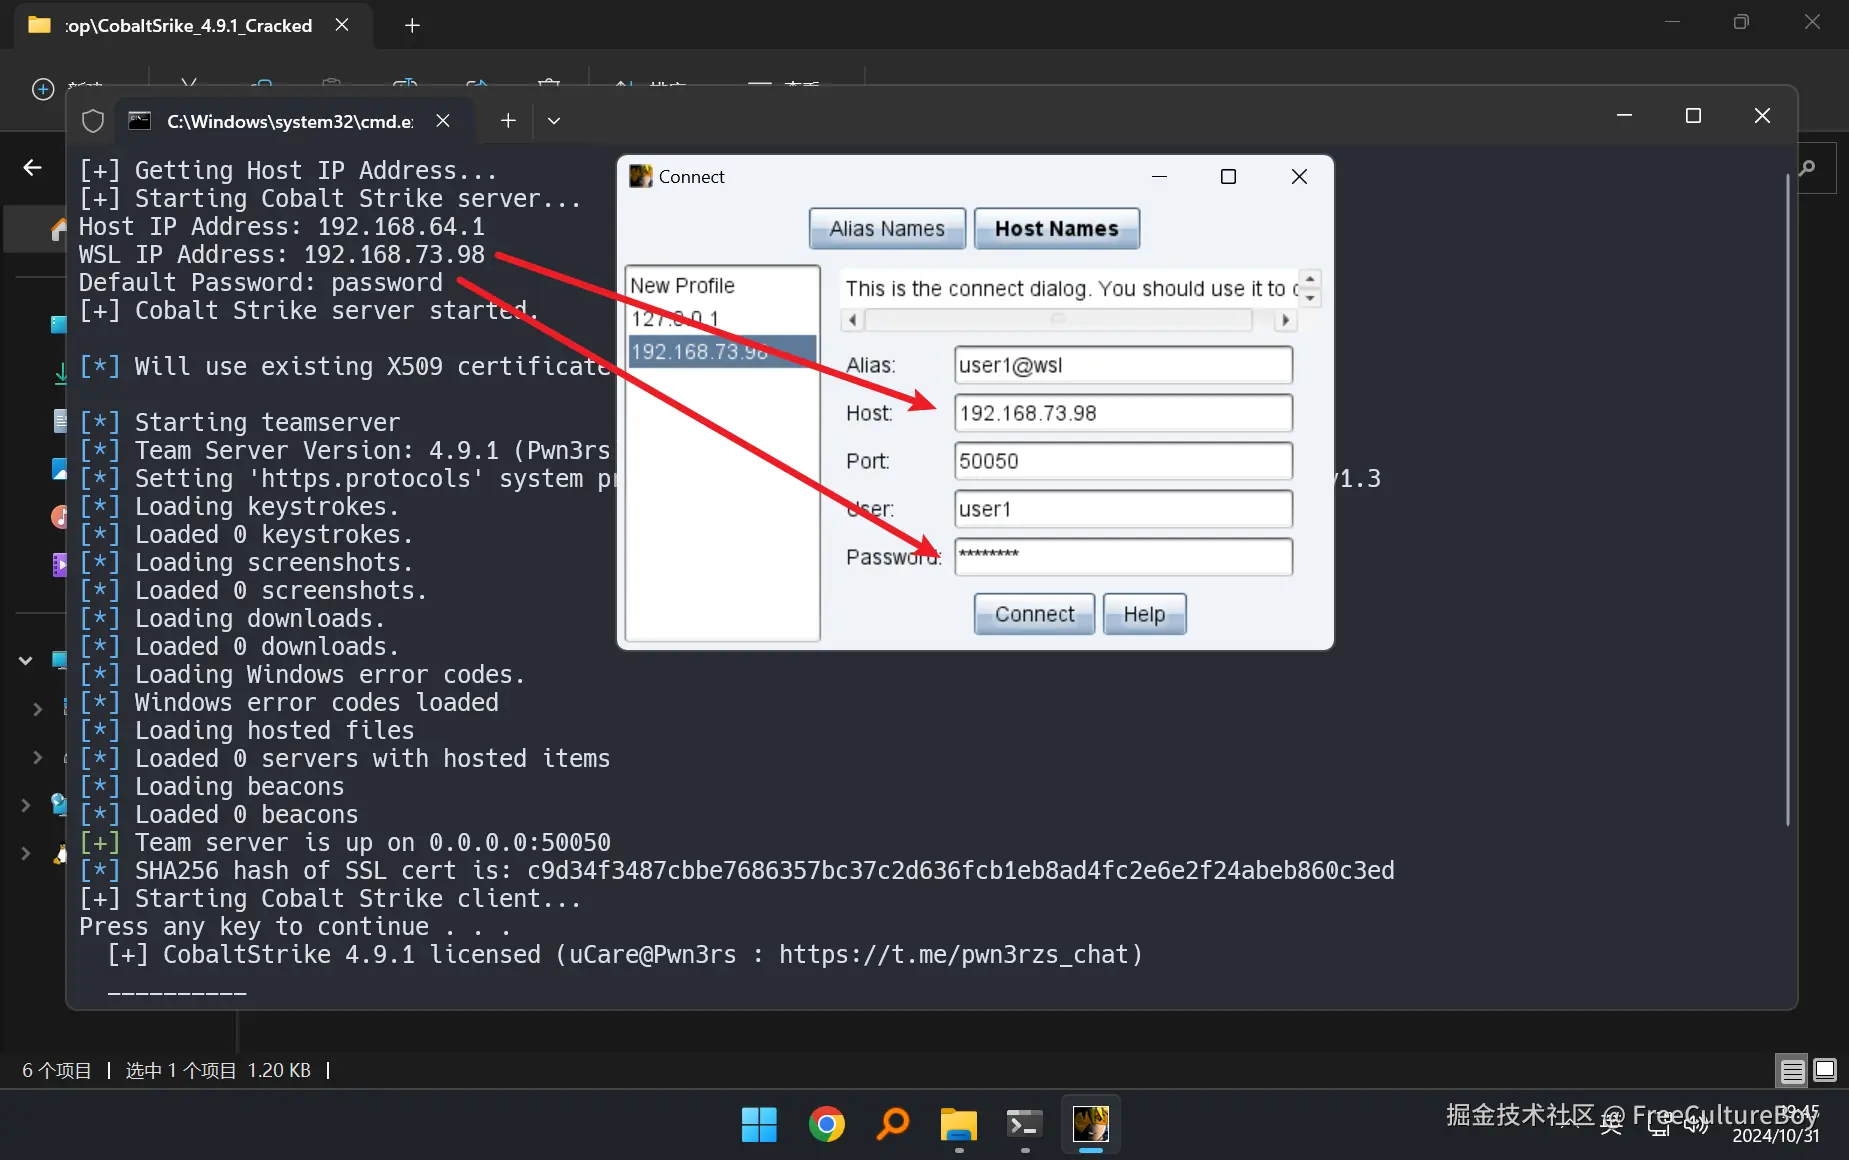Open Help in the Connect dialog
1849x1160 pixels.
[x=1144, y=614]
